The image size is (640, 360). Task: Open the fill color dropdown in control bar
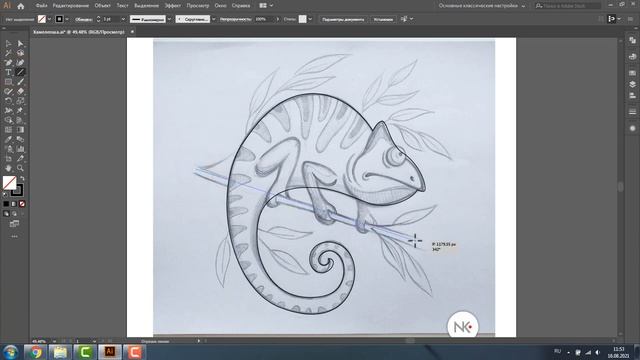tap(49, 19)
